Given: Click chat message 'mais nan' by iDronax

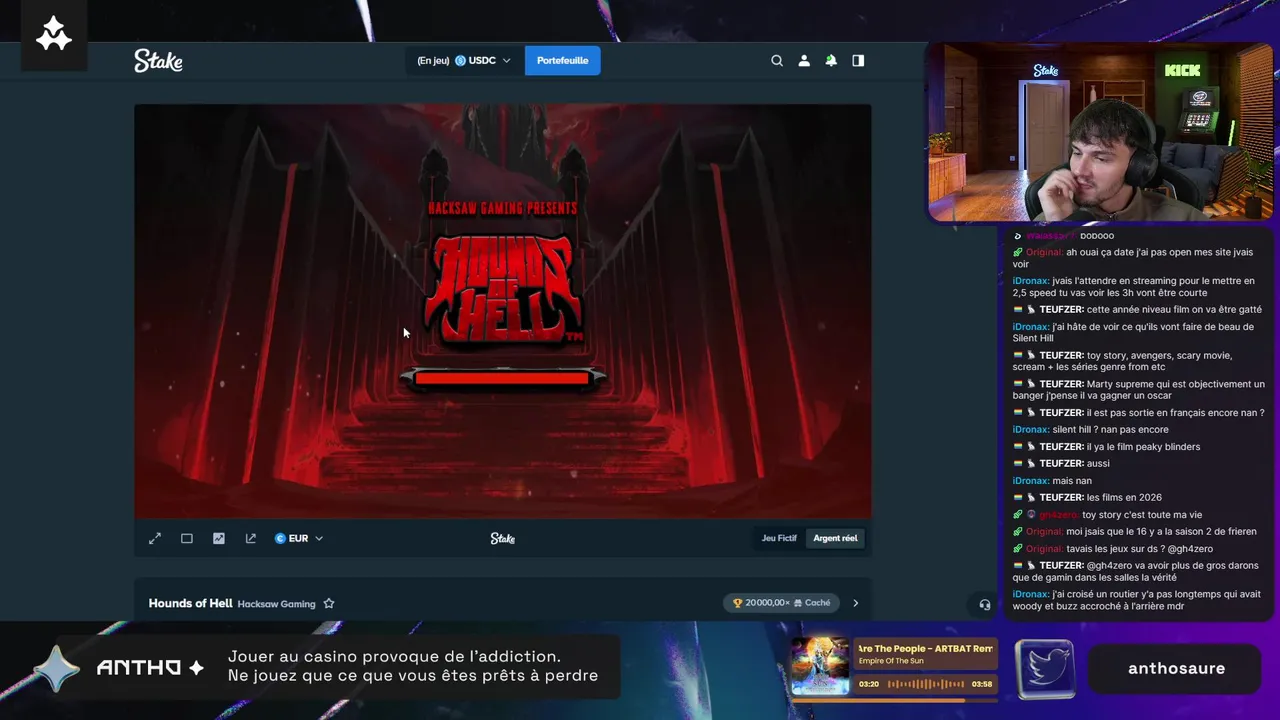Looking at the screenshot, I should (x=1052, y=481).
